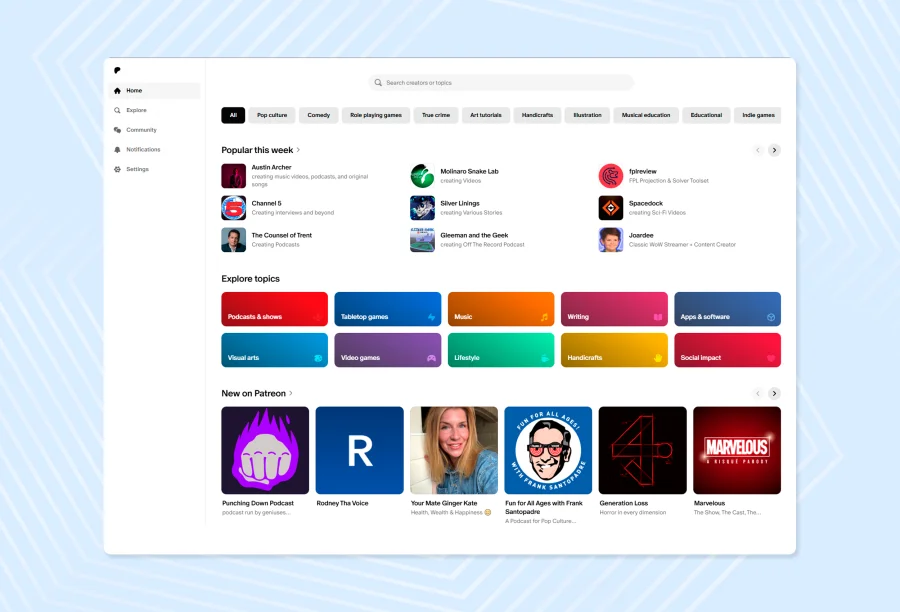The width and height of the screenshot is (900, 612).
Task: Click in the Search creators or topics field
Action: pos(501,83)
